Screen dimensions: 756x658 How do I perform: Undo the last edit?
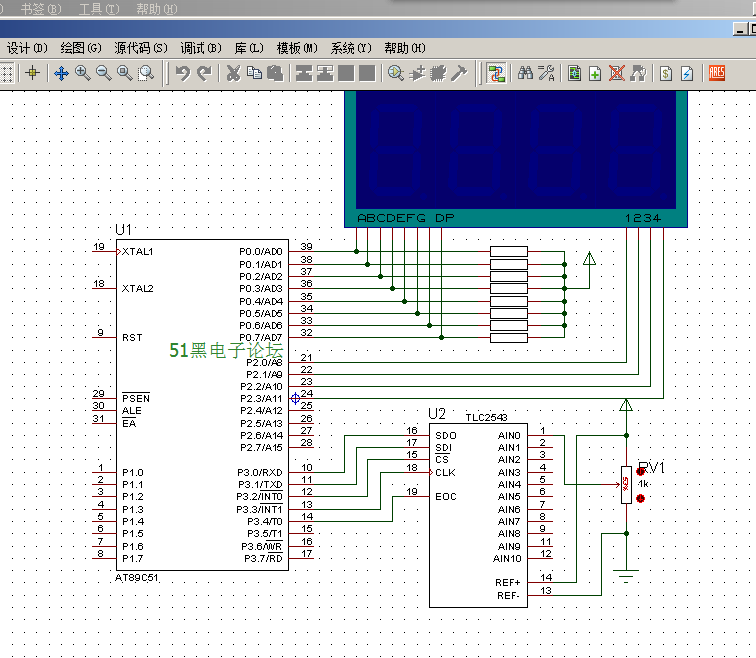183,73
